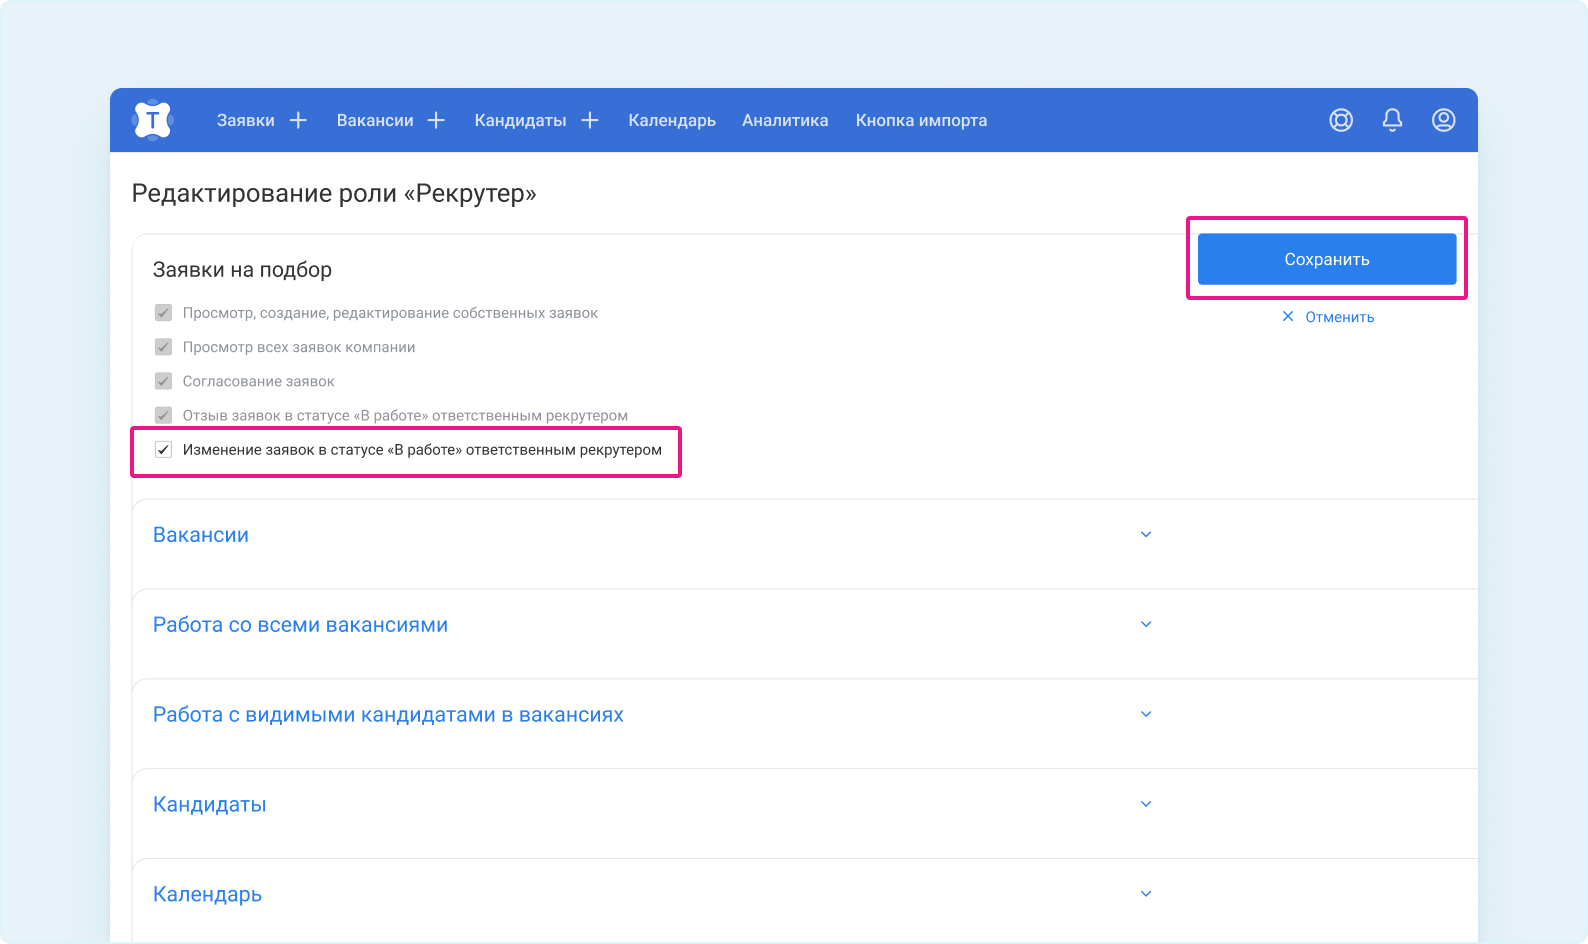The height and width of the screenshot is (944, 1588).
Task: Open the user profile icon
Action: pyautogui.click(x=1443, y=120)
